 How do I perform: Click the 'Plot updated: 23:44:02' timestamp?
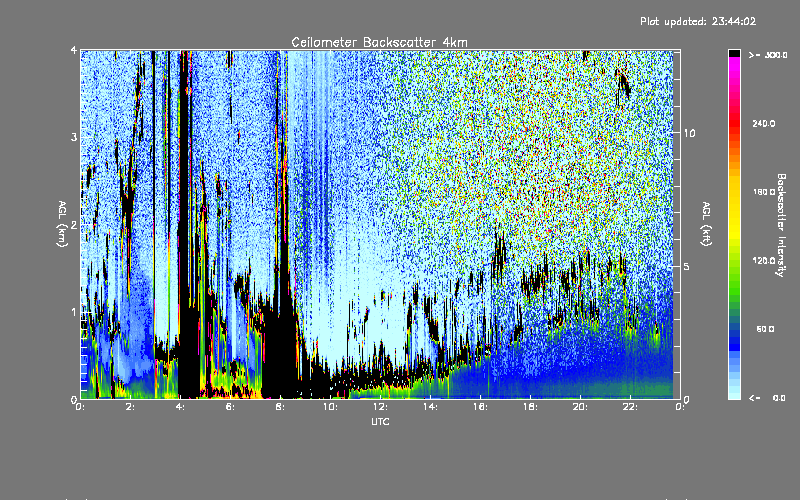pyautogui.click(x=698, y=21)
